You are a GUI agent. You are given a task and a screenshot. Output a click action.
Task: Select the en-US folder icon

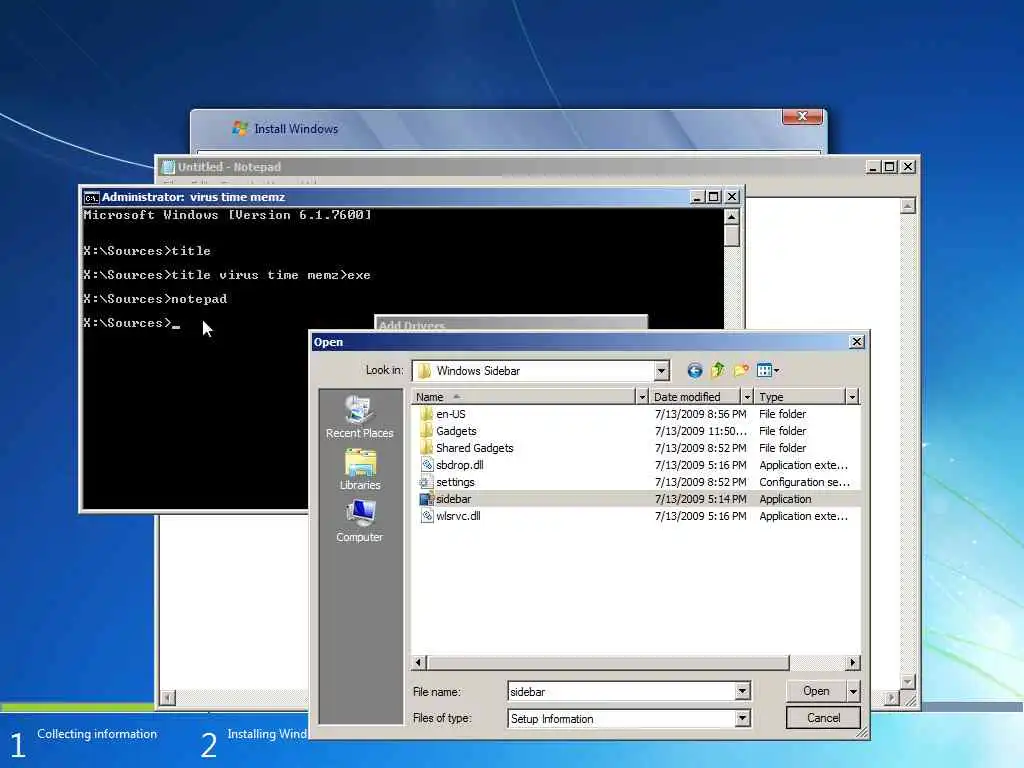pos(426,414)
